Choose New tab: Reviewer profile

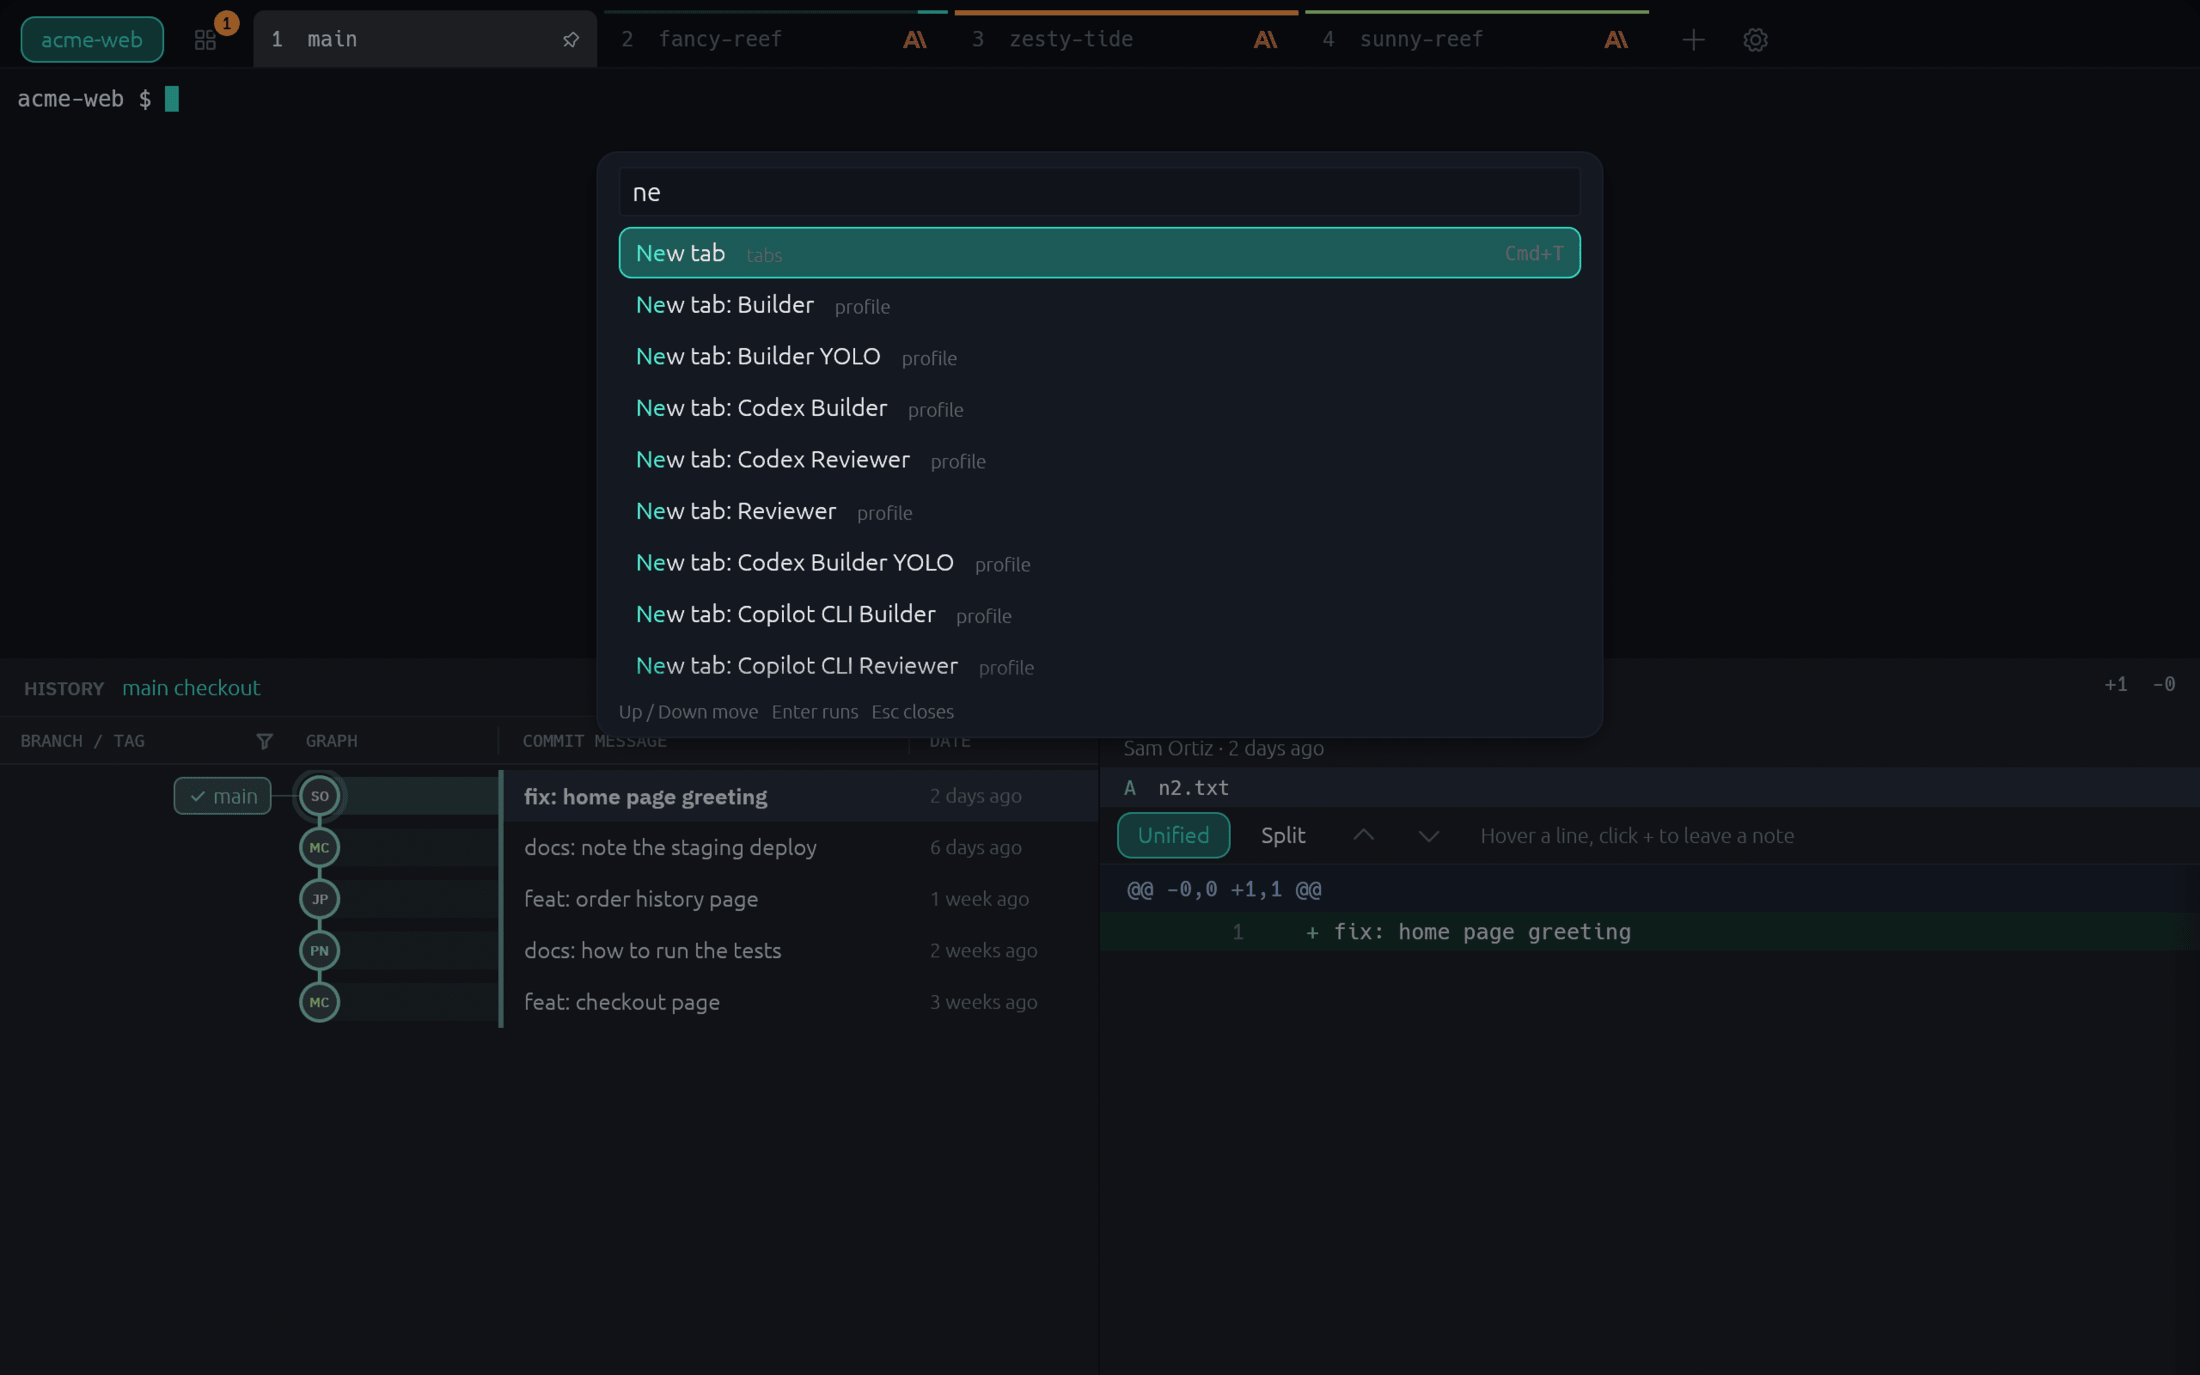tap(1099, 511)
